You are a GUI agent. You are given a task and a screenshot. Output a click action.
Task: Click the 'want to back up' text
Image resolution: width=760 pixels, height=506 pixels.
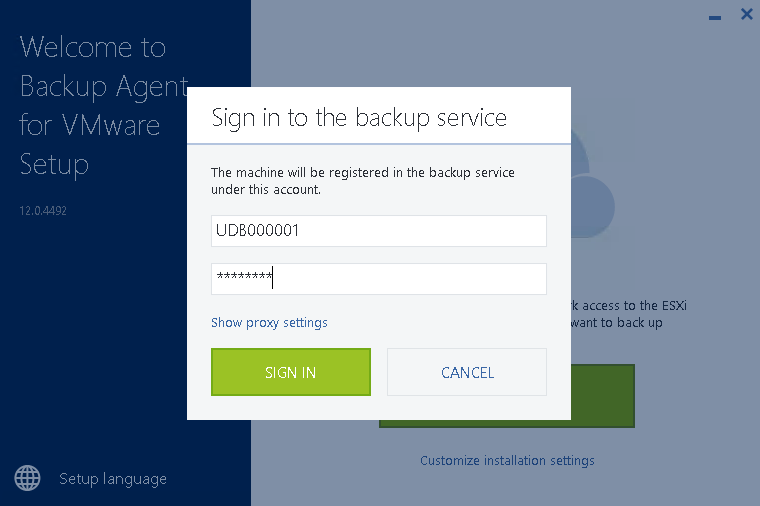617,323
